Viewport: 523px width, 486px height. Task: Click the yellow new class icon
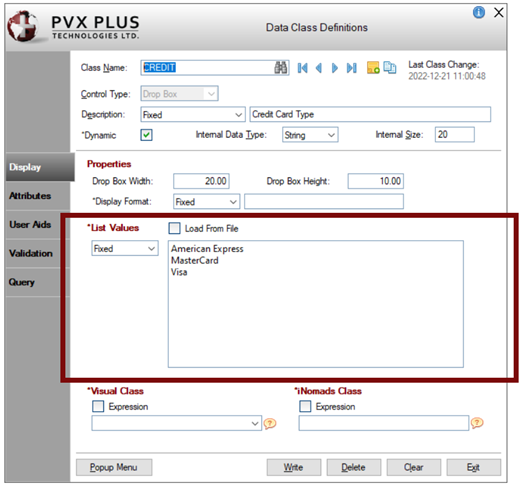pos(373,67)
